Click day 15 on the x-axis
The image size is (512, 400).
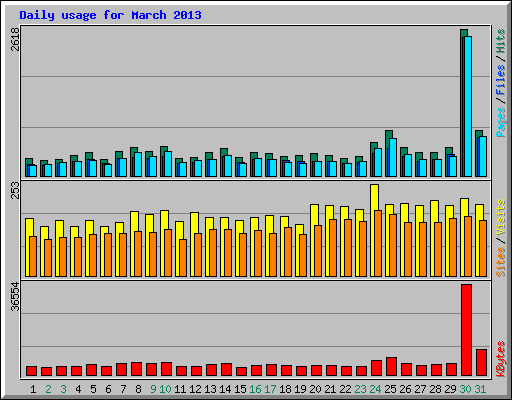[240, 389]
